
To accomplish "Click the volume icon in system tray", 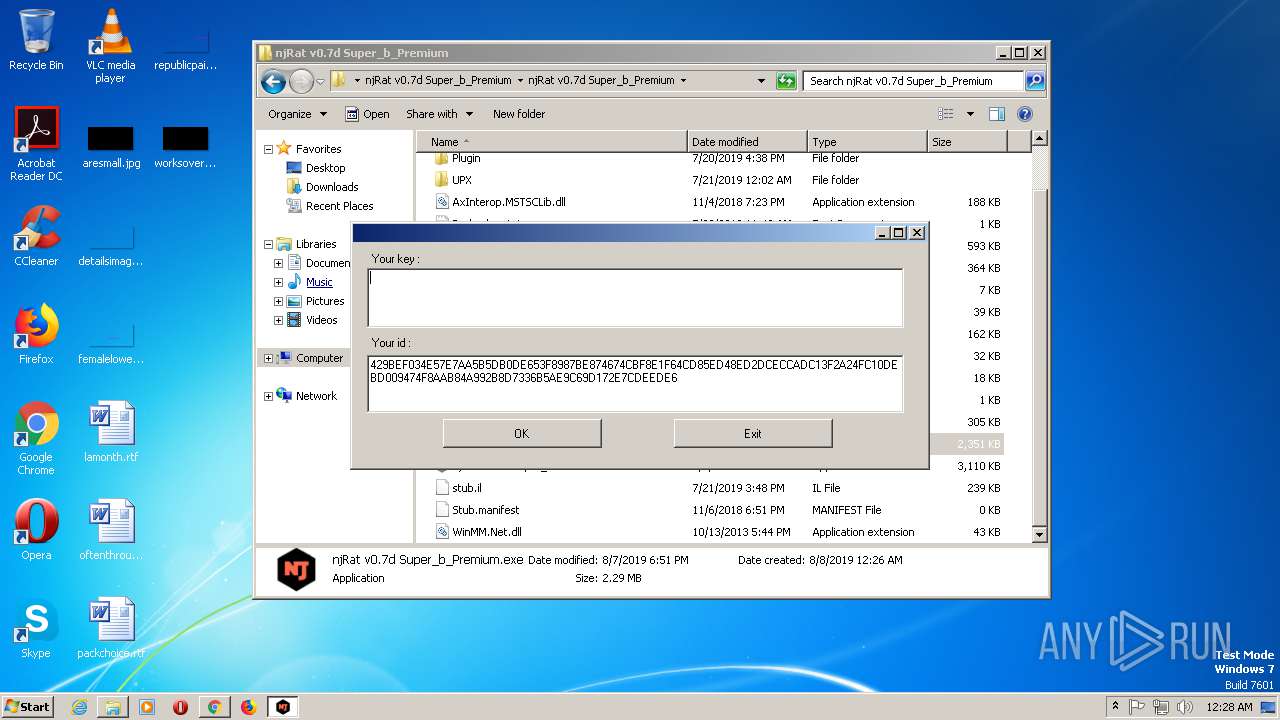I will [1186, 706].
